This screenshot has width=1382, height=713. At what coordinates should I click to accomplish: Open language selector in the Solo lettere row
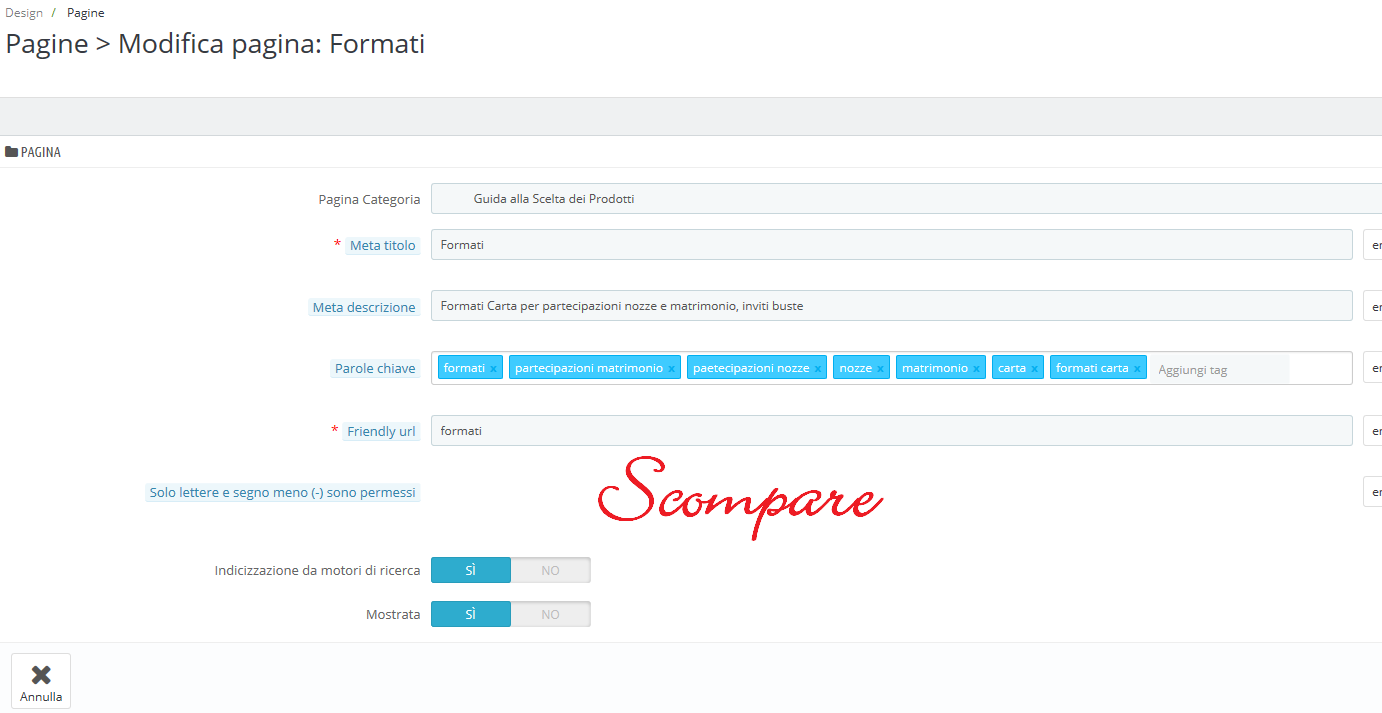(x=1373, y=492)
